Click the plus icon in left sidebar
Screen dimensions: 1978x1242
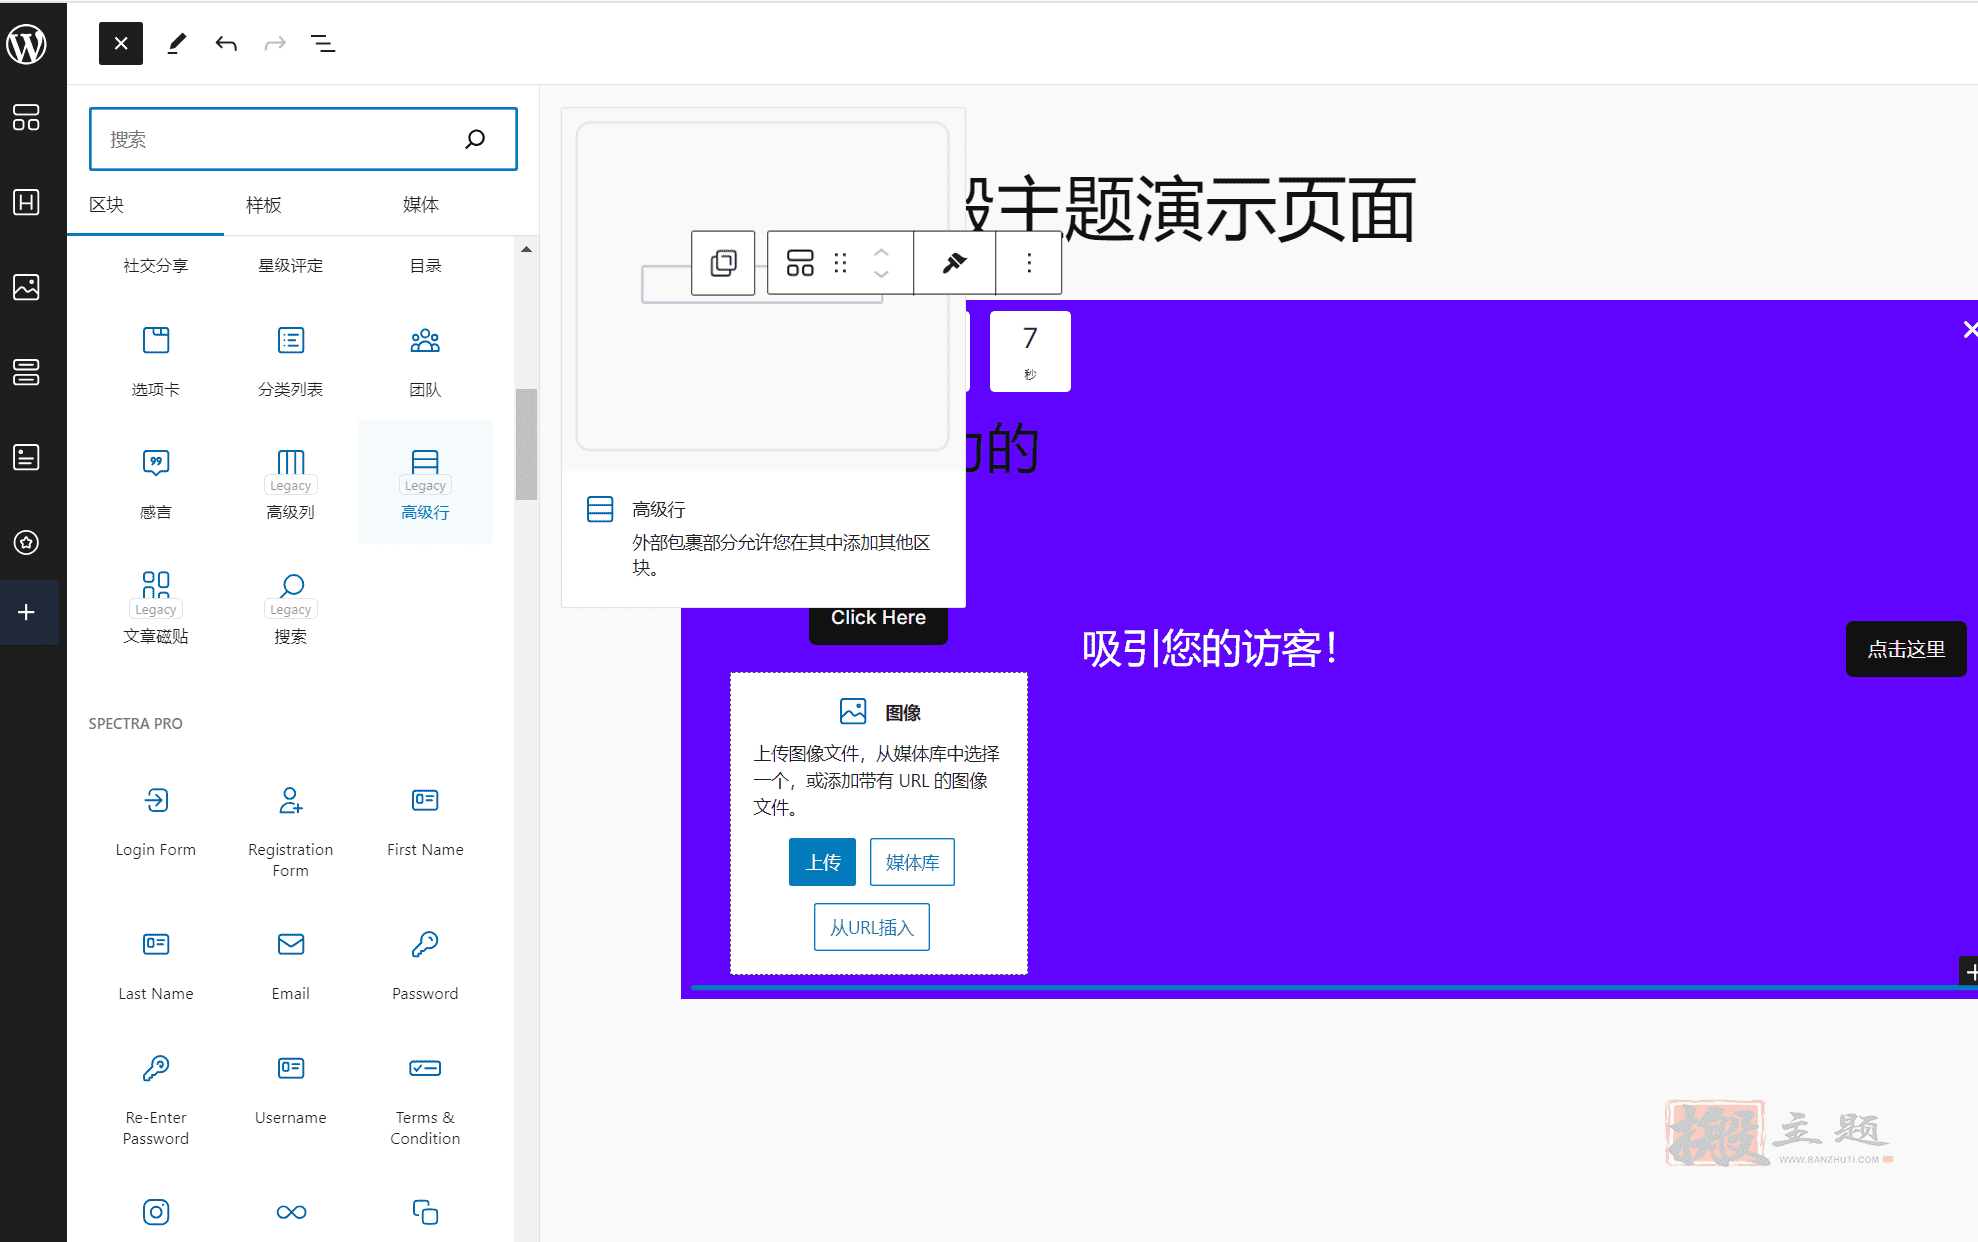tap(27, 612)
